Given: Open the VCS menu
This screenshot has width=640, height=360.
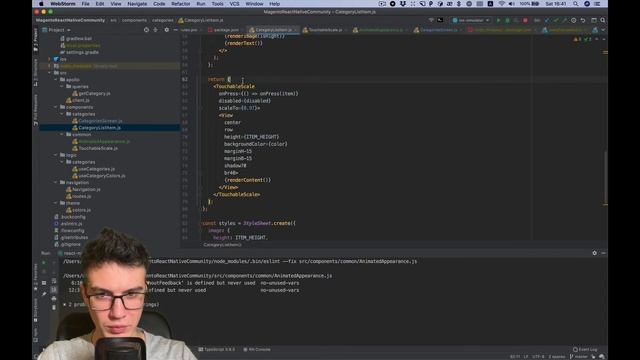Looking at the screenshot, I should (234, 4).
